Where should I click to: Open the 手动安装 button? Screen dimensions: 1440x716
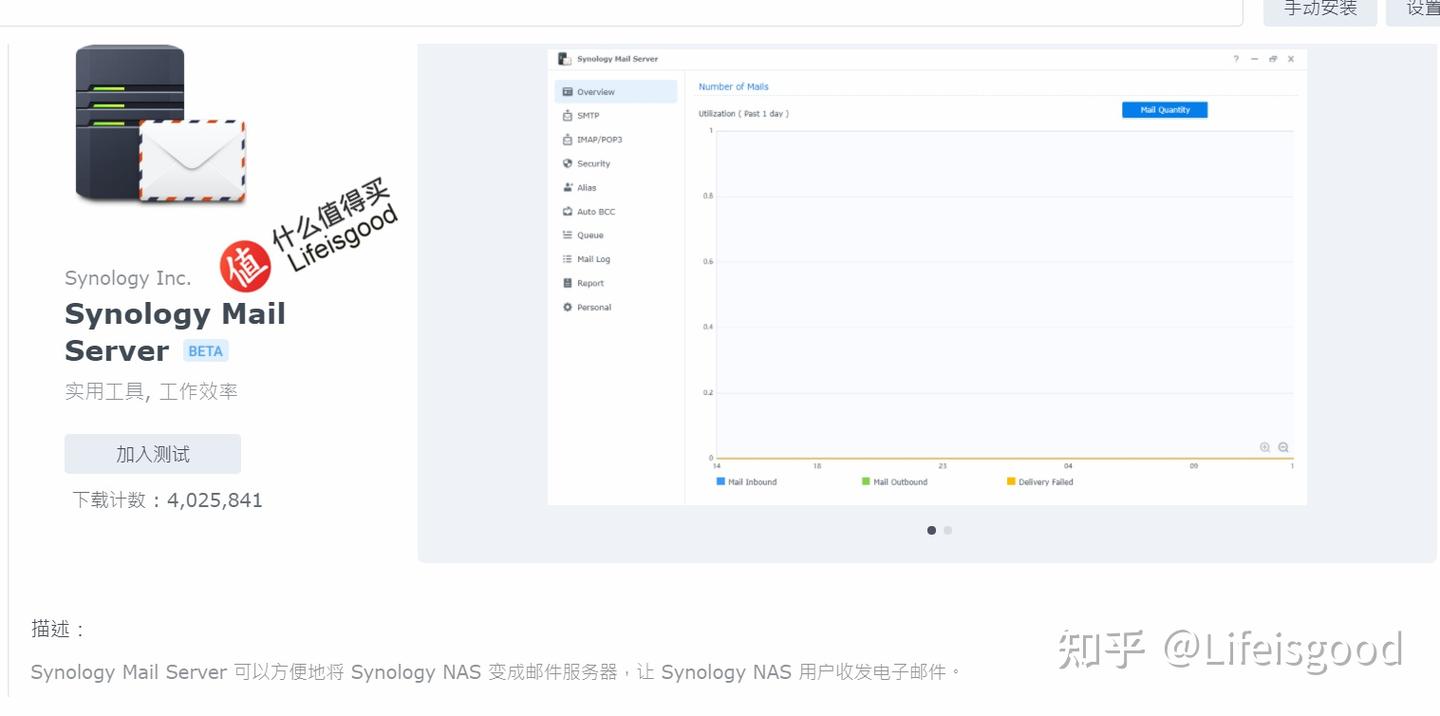tap(1320, 10)
